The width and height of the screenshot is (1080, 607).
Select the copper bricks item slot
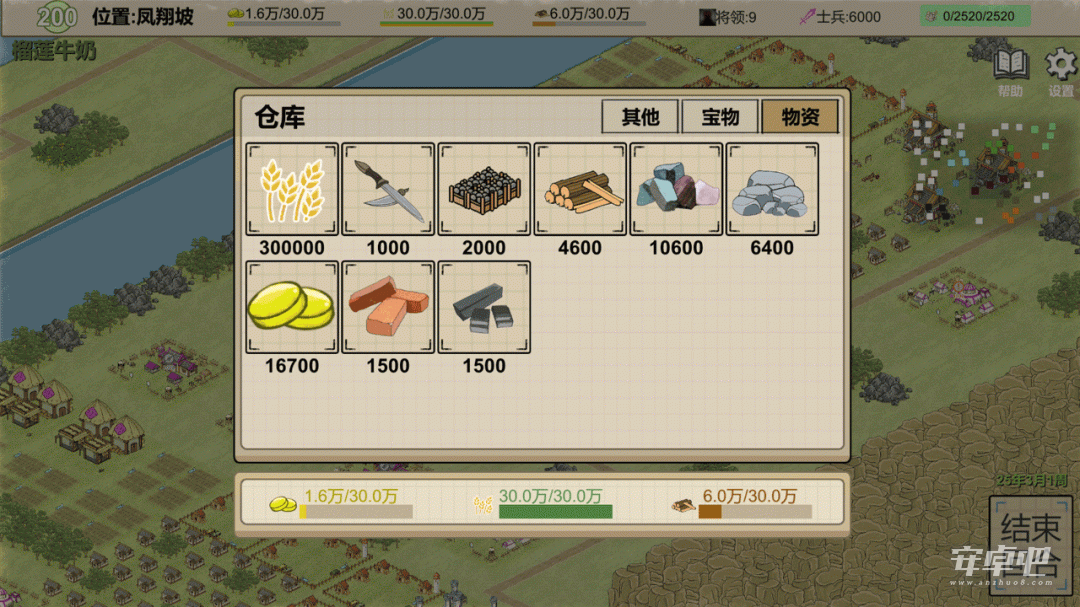pos(388,307)
